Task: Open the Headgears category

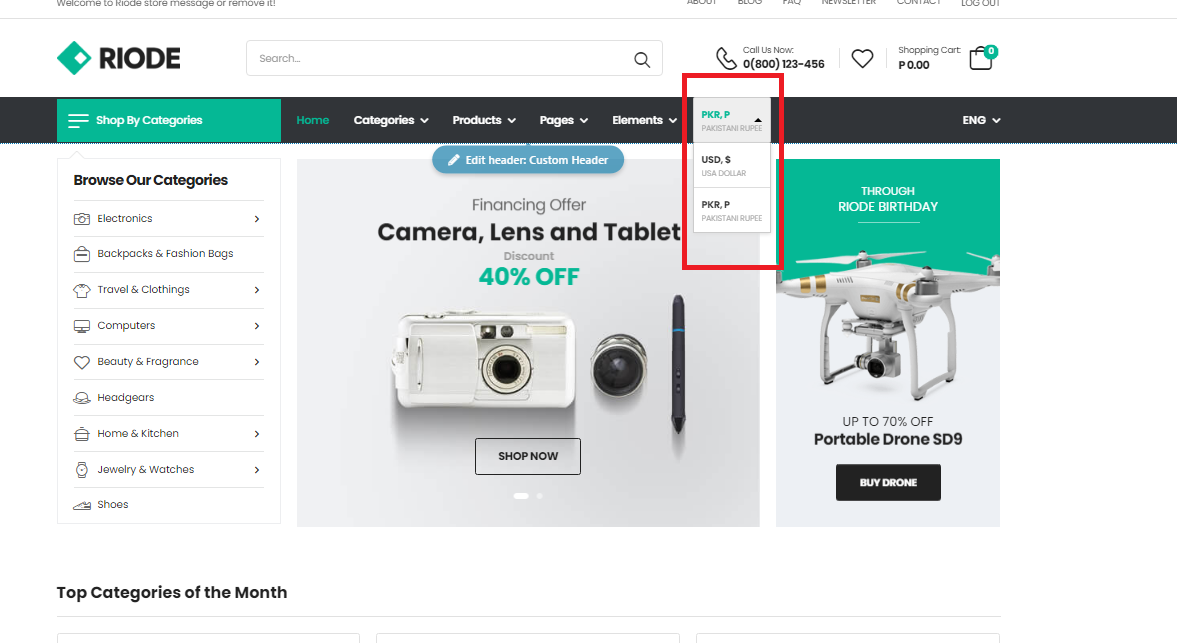Action: coord(125,398)
